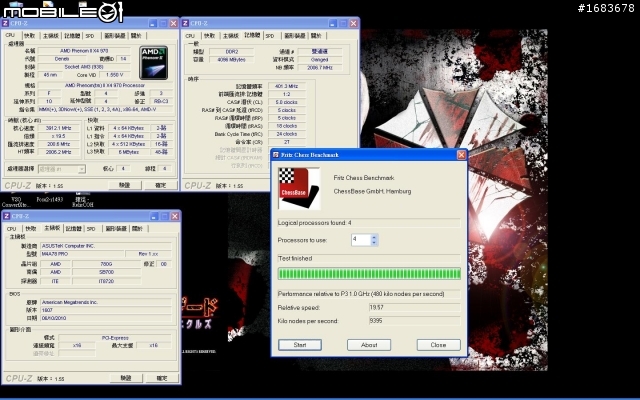Click the NB frequency value 2006.7 MHz
This screenshot has width=640, height=400.
320,67
